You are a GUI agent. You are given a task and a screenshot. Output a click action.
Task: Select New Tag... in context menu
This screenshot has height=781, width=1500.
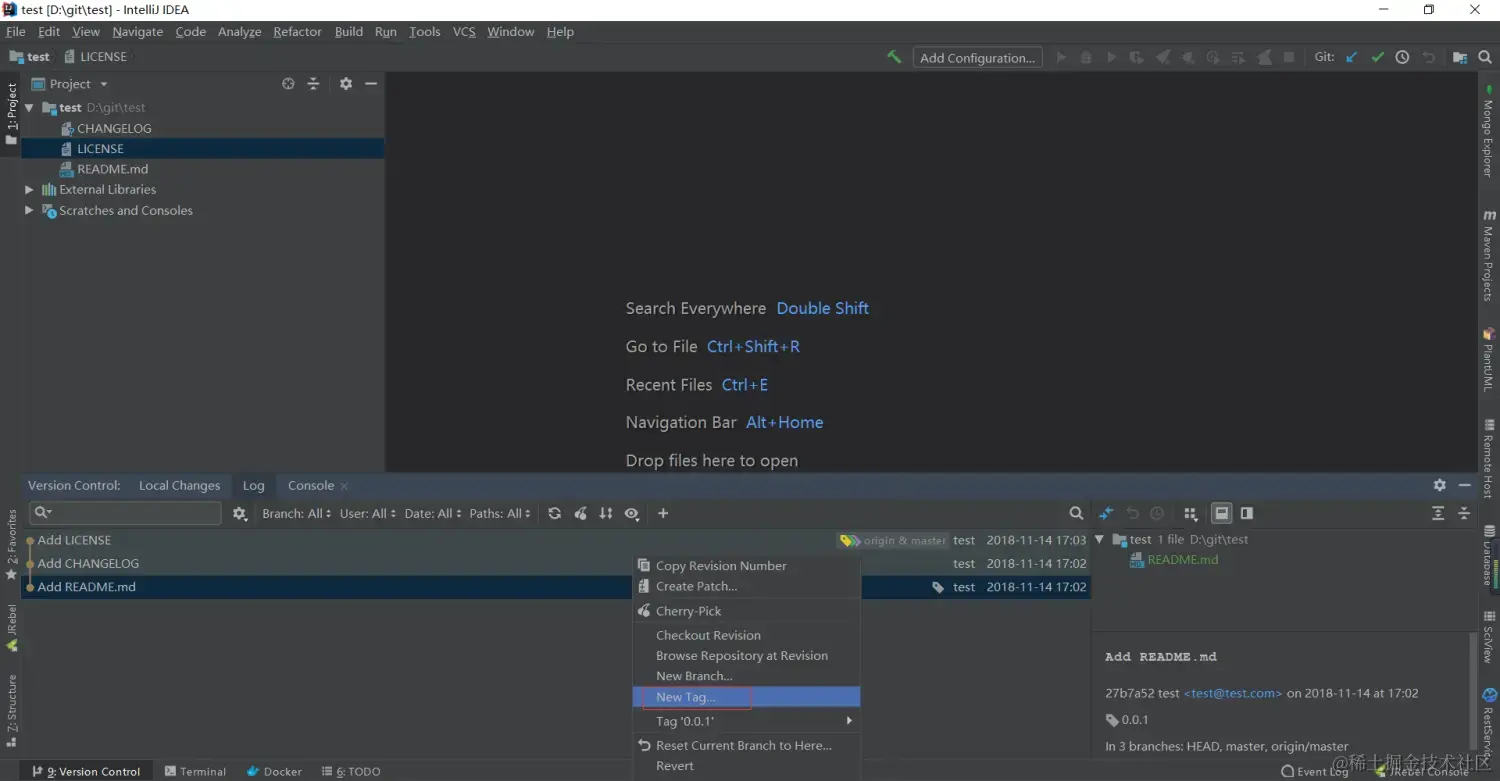click(x=747, y=697)
